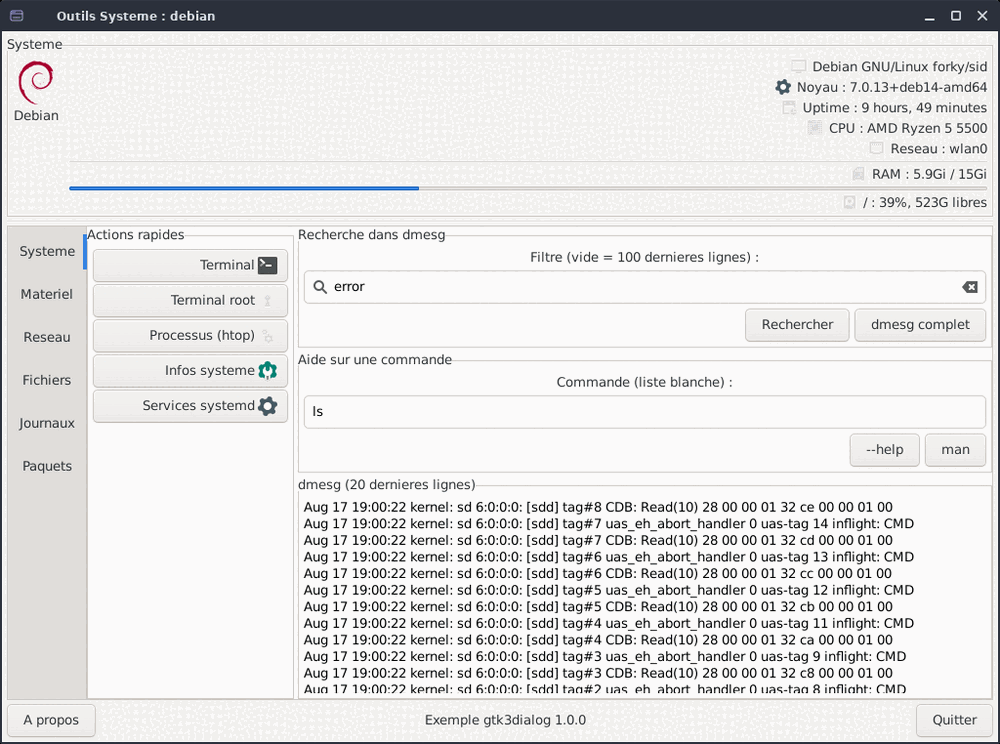Click the memory icon beside RAM

tap(858, 174)
